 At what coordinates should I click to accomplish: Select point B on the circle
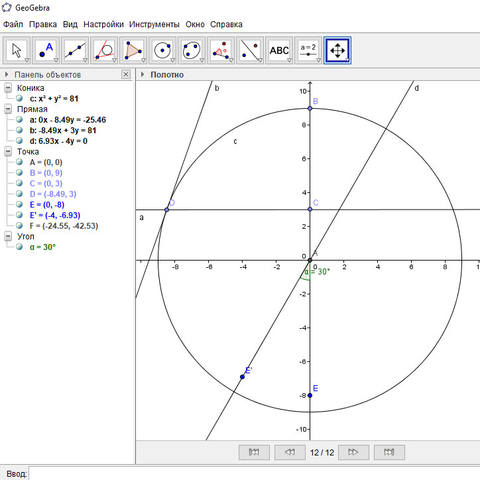click(310, 108)
